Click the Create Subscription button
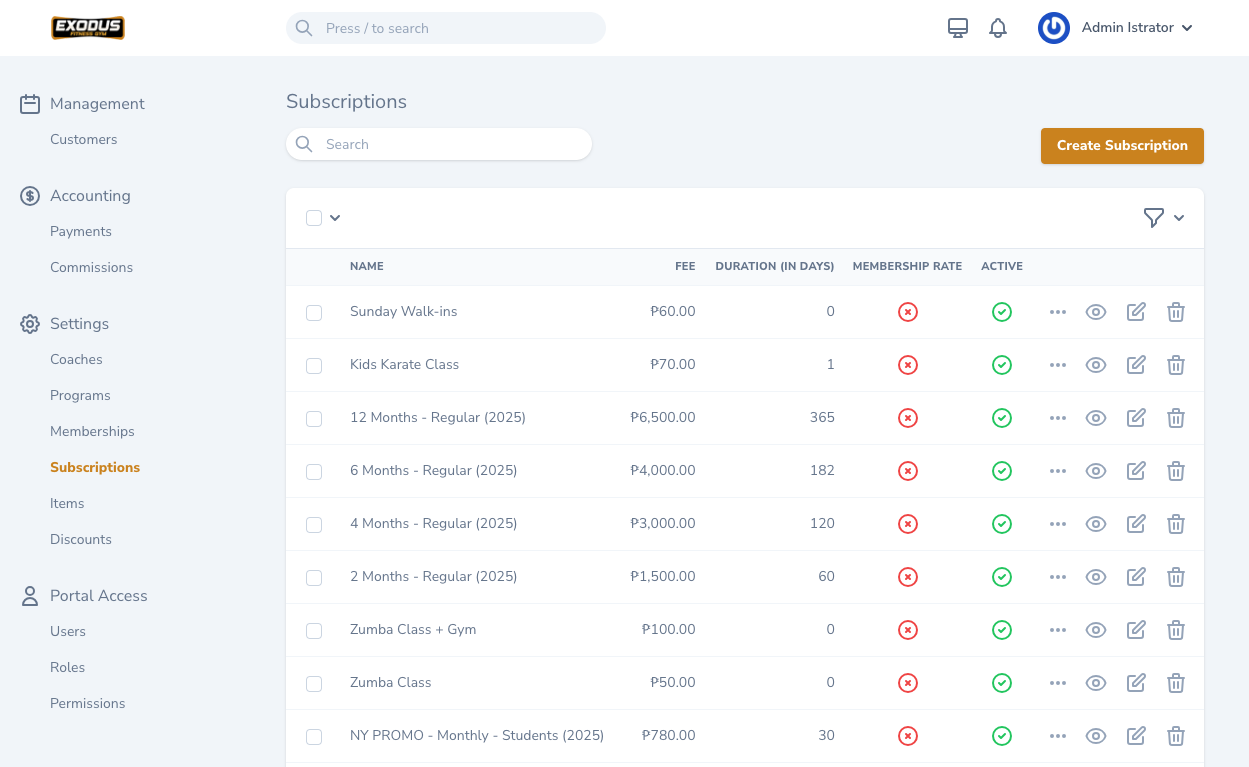This screenshot has width=1249, height=767. [x=1122, y=145]
